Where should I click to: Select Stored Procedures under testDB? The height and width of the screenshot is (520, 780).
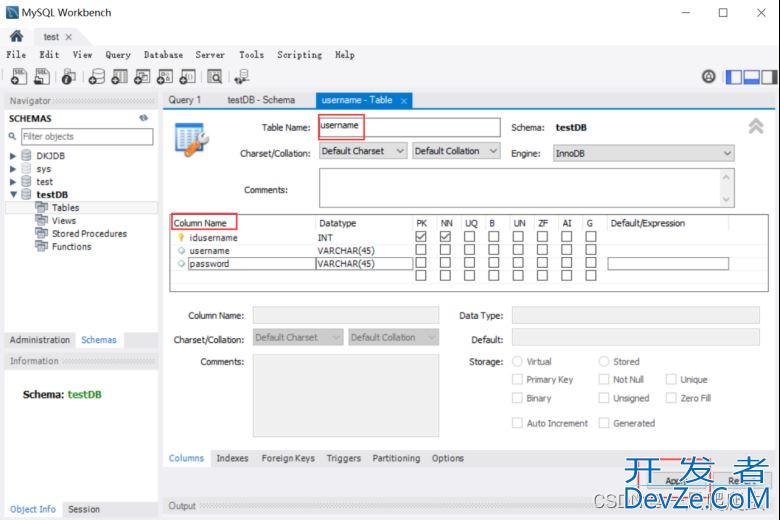(89, 233)
